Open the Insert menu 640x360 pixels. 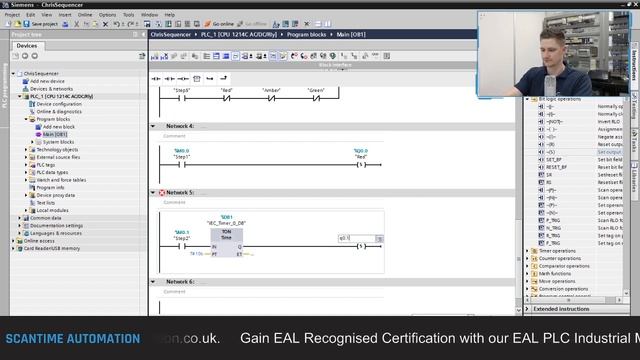click(64, 15)
